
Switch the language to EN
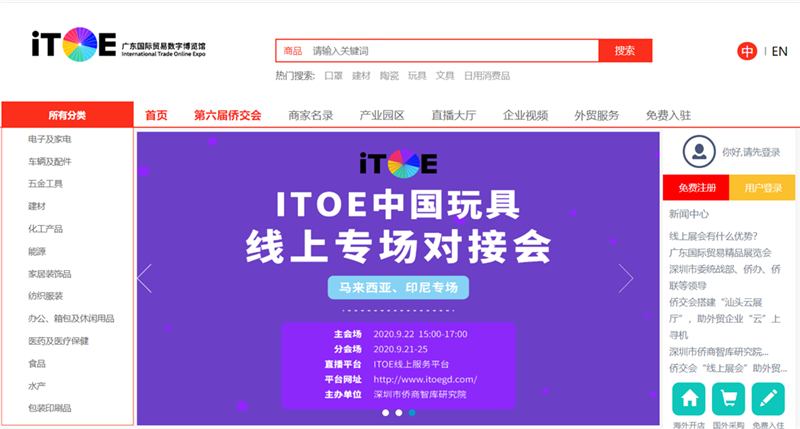pyautogui.click(x=779, y=52)
